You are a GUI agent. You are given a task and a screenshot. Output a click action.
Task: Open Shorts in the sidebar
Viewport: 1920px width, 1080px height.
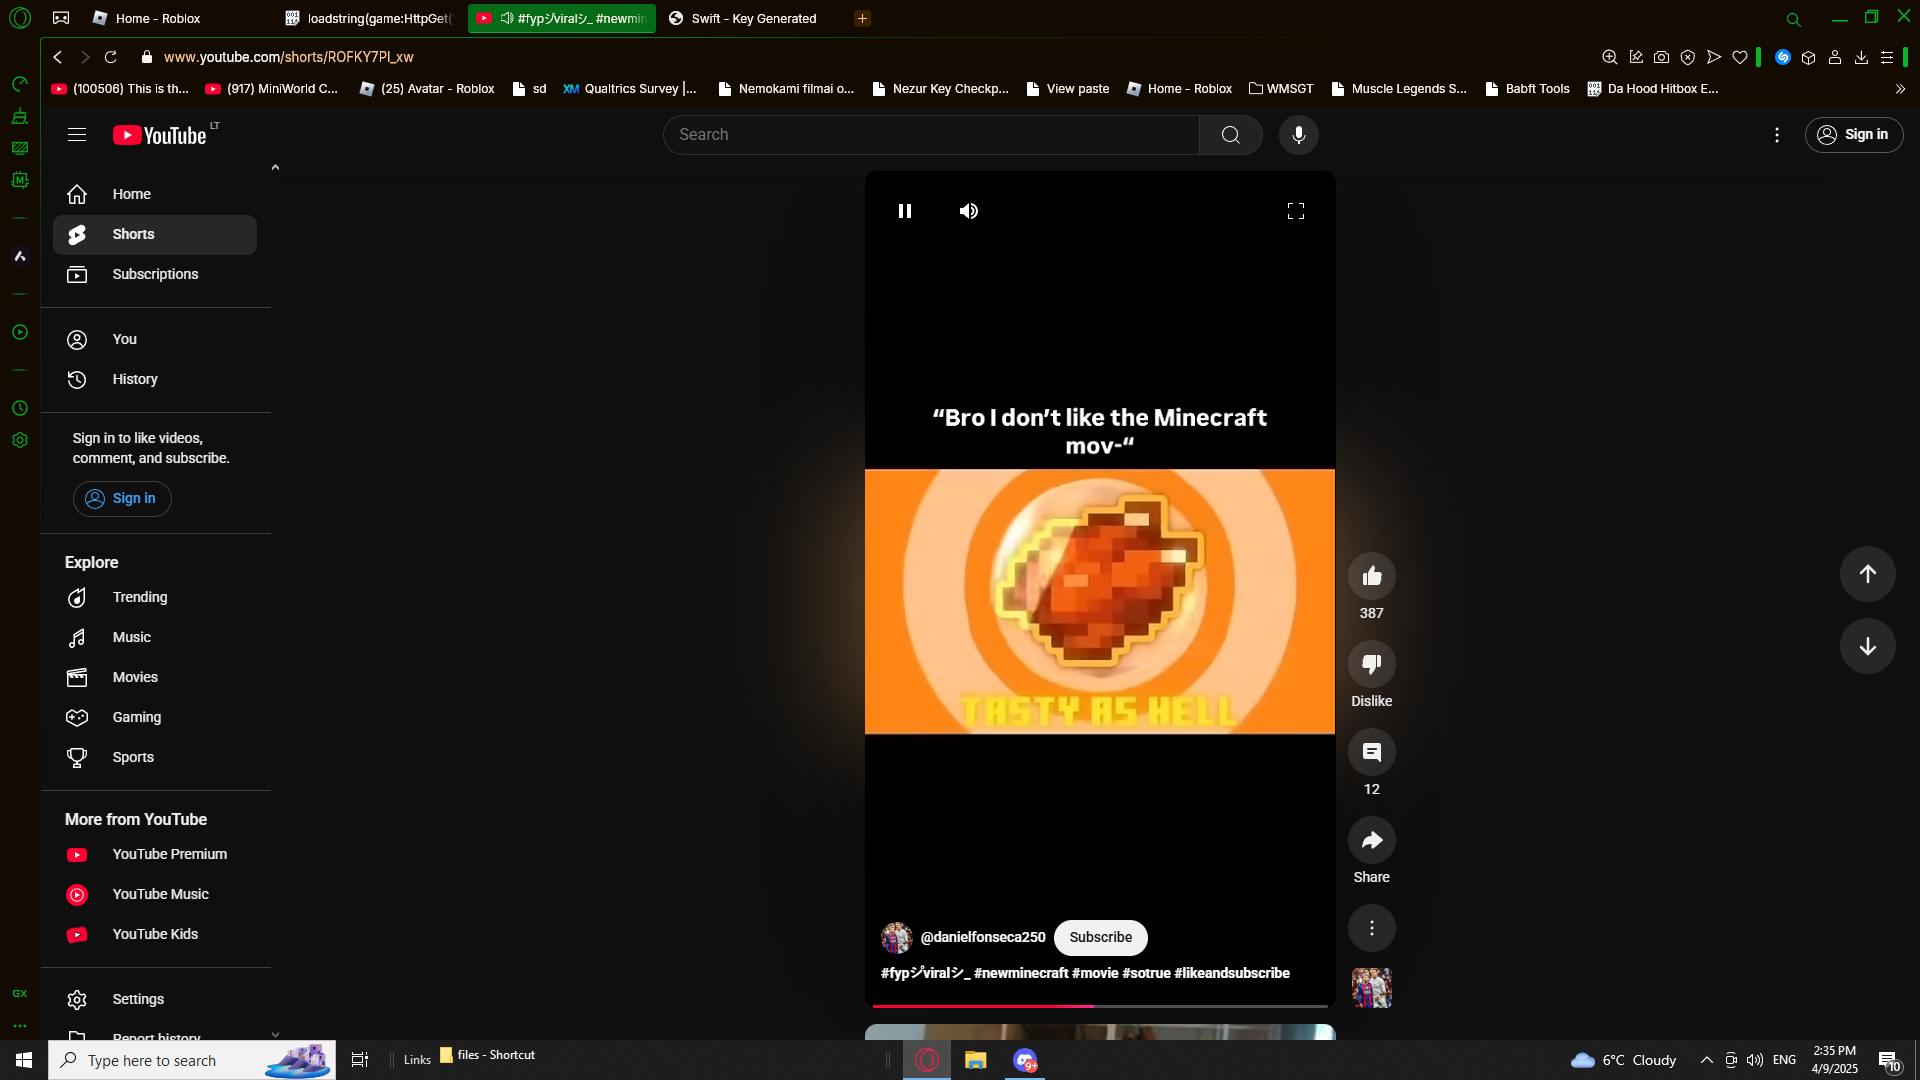(x=155, y=235)
